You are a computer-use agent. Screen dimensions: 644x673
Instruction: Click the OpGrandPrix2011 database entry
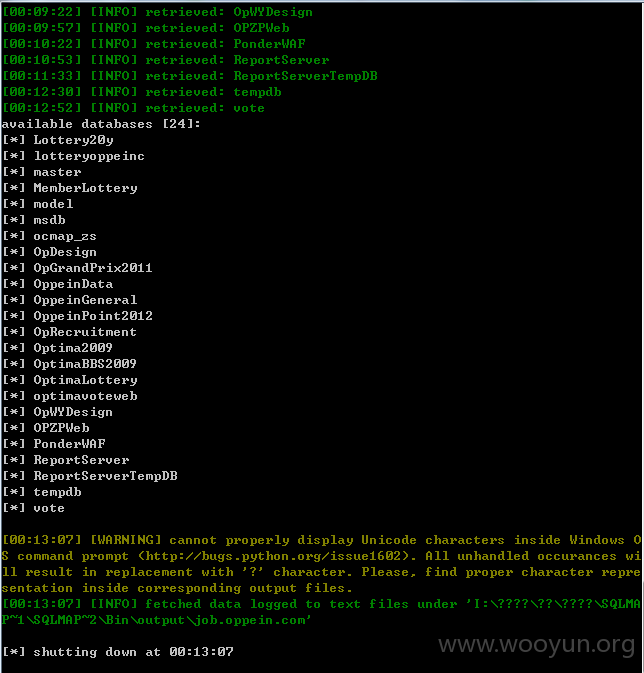coord(93,268)
